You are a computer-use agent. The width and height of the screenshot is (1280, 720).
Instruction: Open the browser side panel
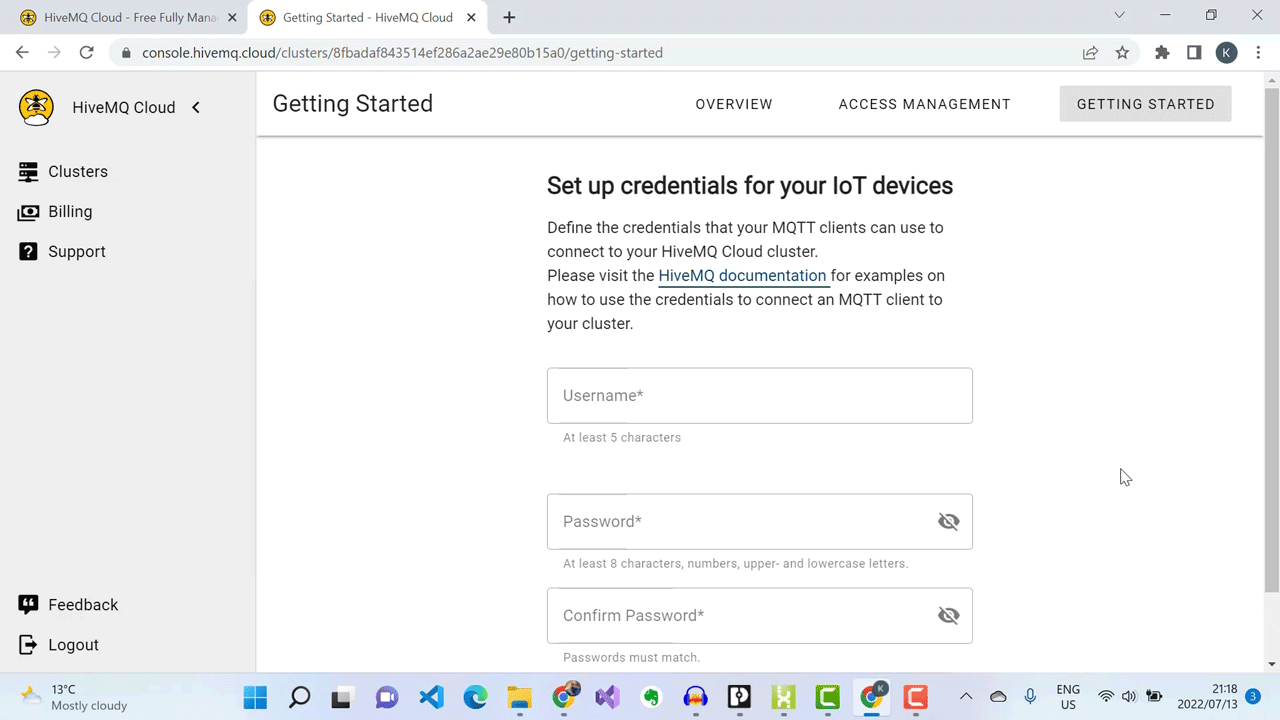(1194, 53)
